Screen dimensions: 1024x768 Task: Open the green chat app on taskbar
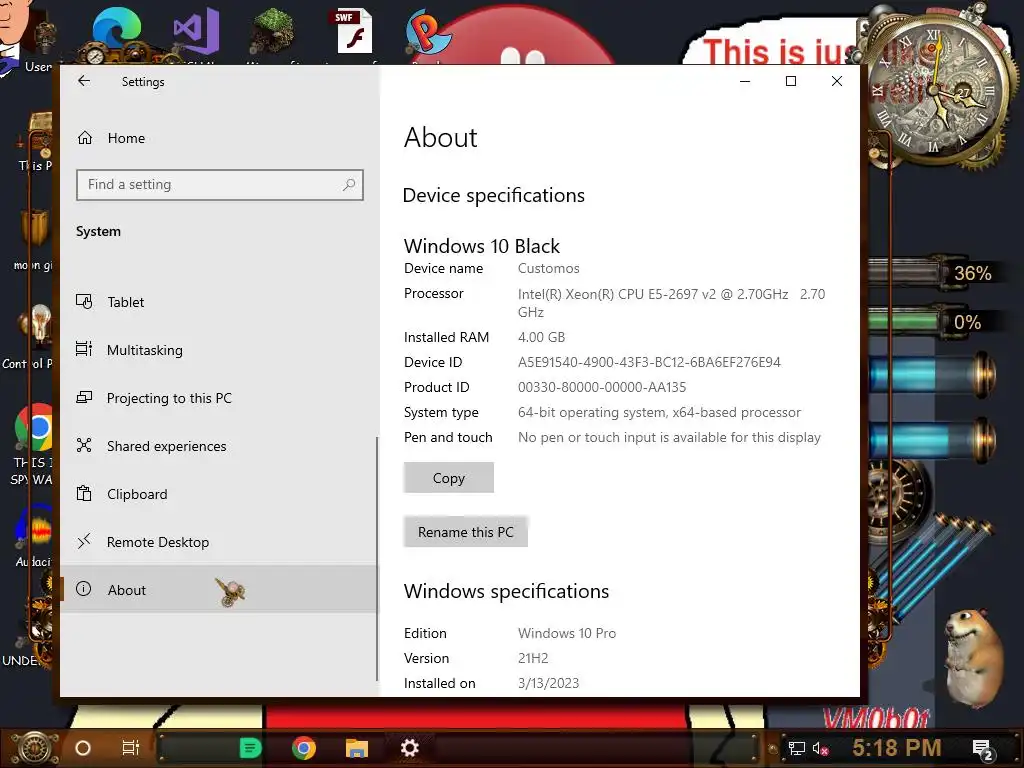pyautogui.click(x=250, y=748)
